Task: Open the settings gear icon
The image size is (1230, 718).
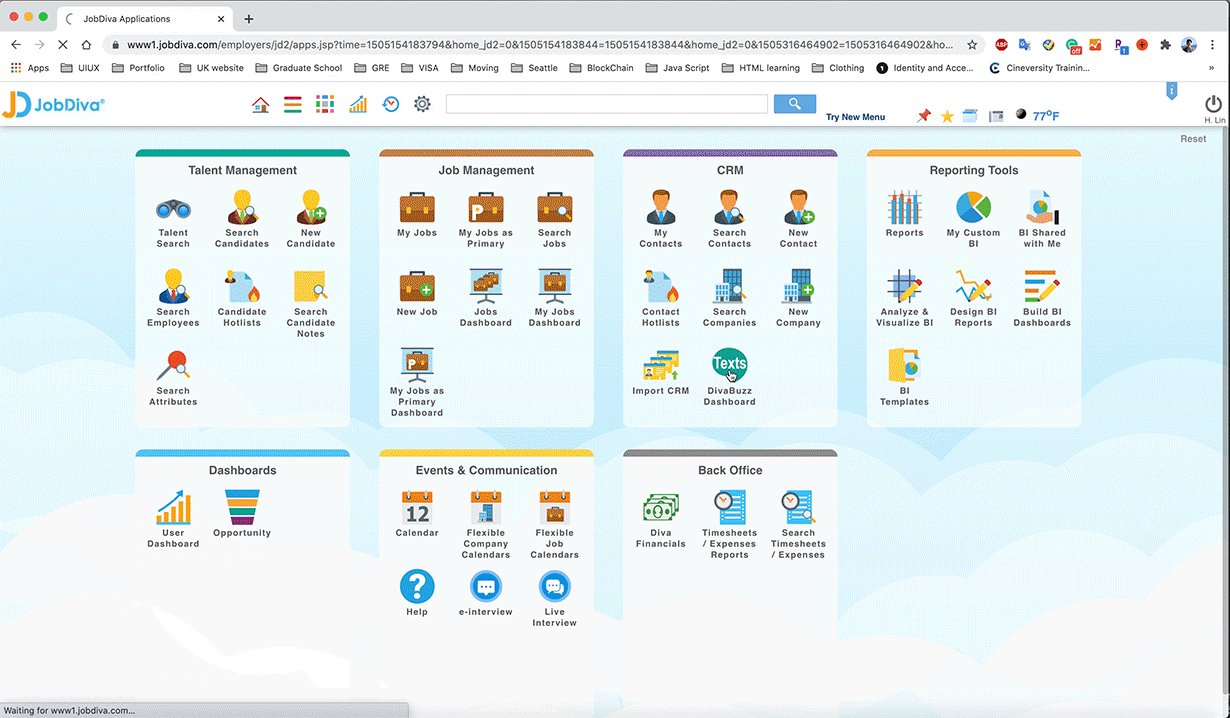Action: [x=422, y=104]
